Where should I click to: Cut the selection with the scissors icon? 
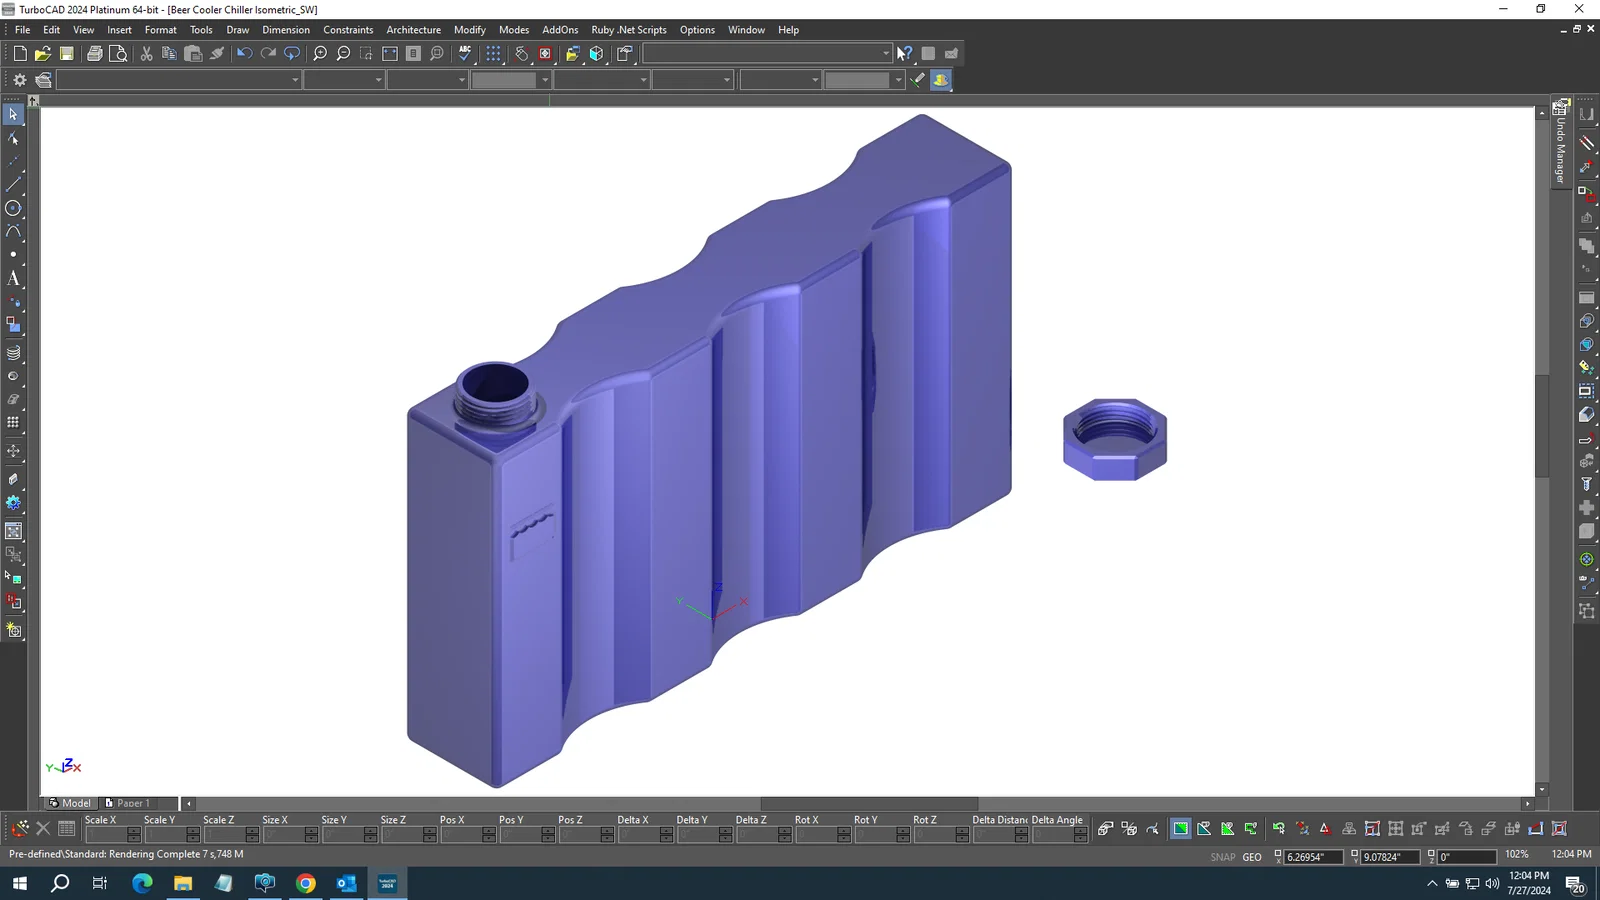point(146,54)
